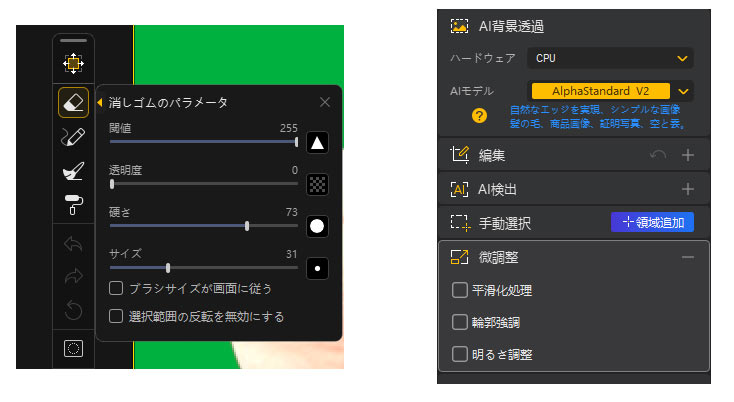Enable 選択範囲の反転を無効にする checkbox
The width and height of the screenshot is (734, 402).
(x=116, y=316)
